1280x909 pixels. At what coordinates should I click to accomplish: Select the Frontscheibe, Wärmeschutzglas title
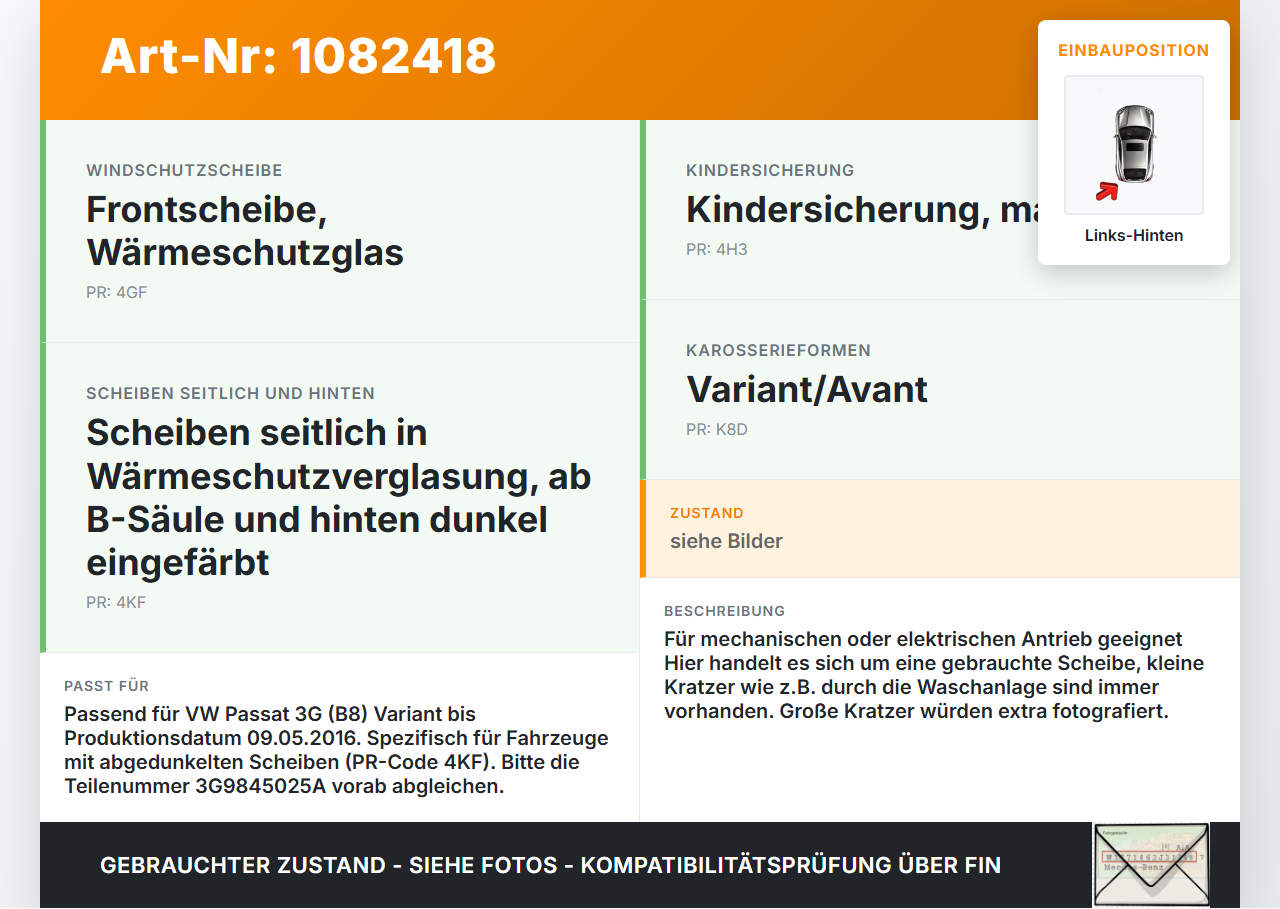pos(245,231)
